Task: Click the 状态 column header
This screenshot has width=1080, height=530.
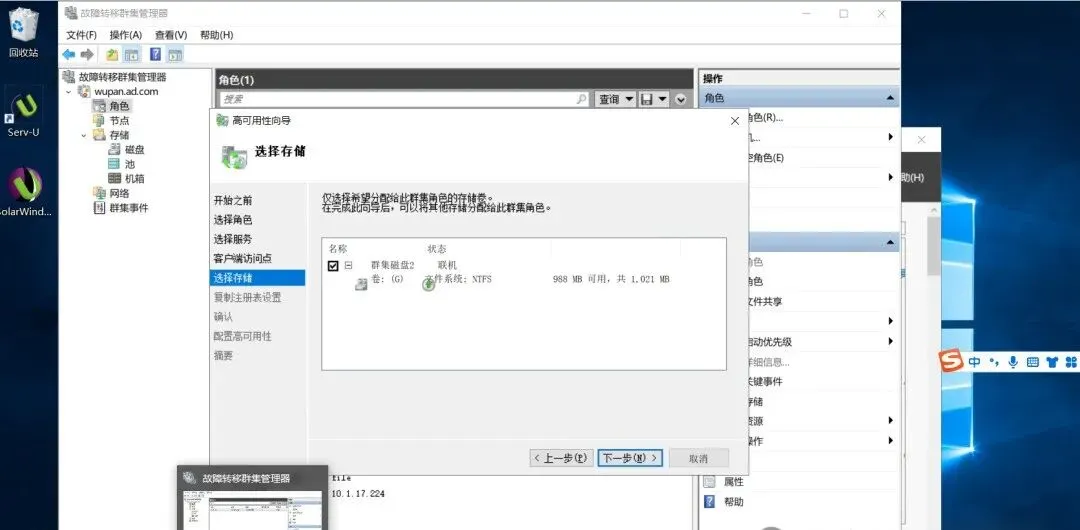Action: click(x=437, y=249)
